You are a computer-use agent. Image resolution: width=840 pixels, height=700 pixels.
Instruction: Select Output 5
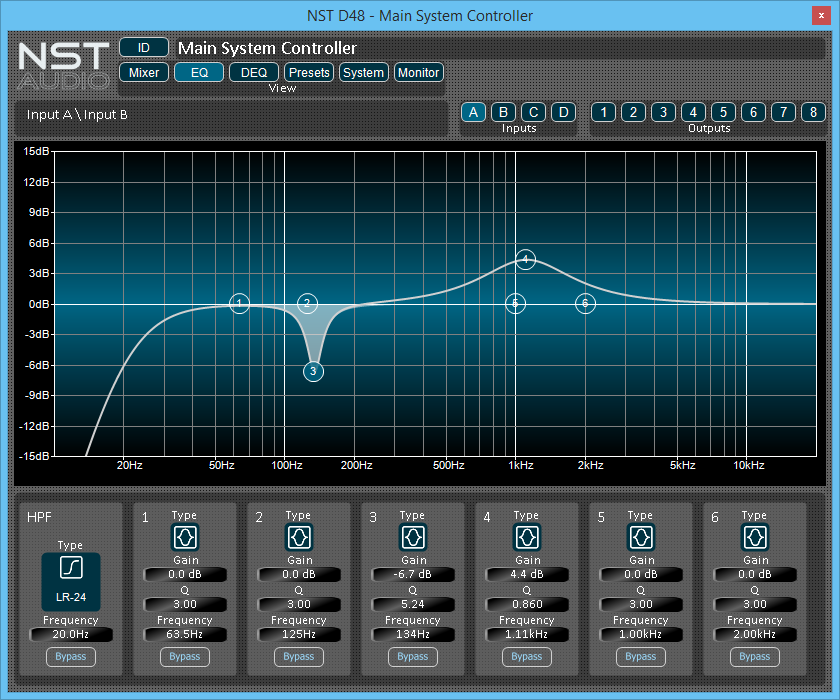coord(723,112)
